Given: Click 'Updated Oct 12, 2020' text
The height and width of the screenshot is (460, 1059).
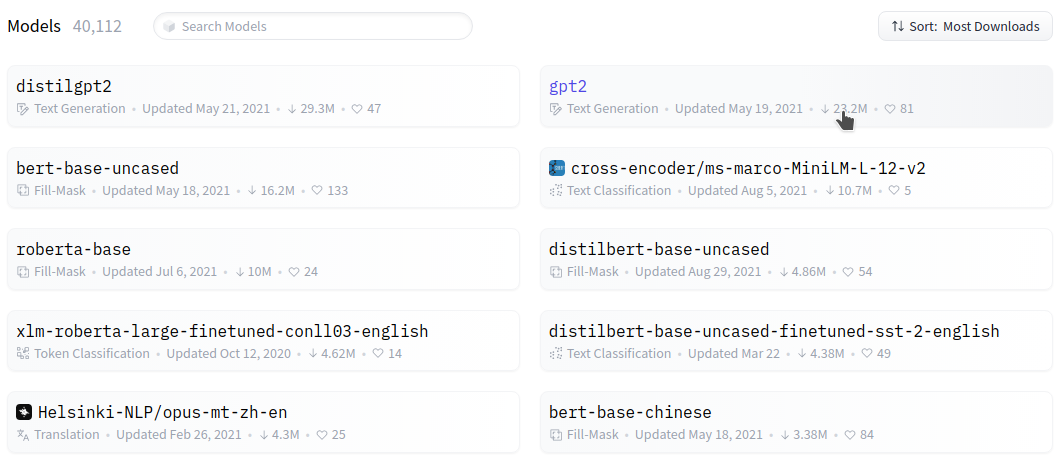Looking at the screenshot, I should (x=229, y=353).
